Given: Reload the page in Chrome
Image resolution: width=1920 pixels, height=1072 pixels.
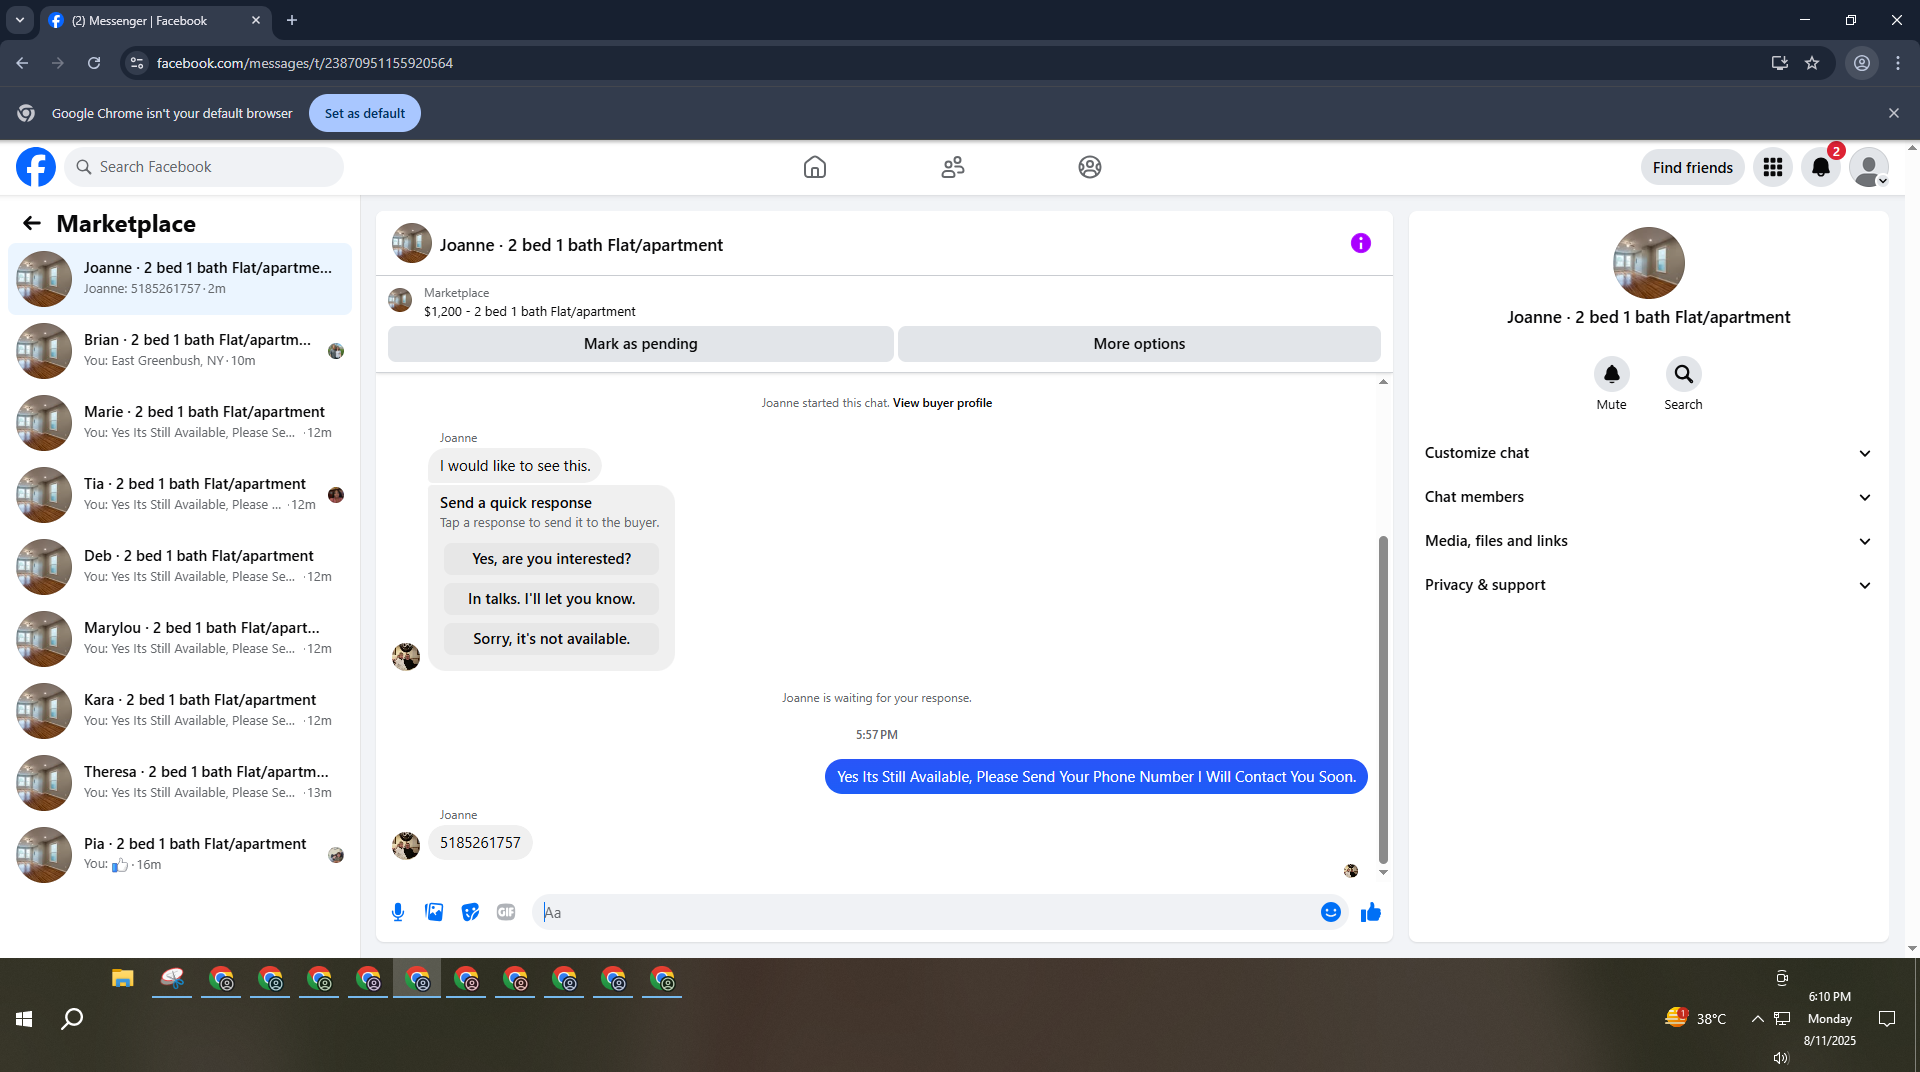Looking at the screenshot, I should [x=94, y=63].
